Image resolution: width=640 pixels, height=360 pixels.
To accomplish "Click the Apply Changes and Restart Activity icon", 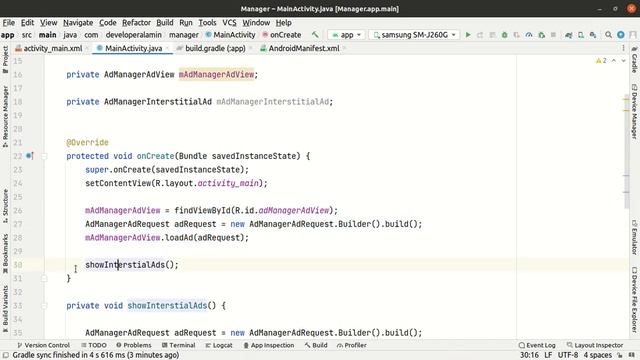I will tap(480, 35).
